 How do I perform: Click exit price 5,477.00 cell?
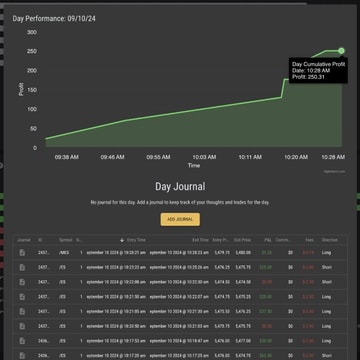[x=243, y=341]
